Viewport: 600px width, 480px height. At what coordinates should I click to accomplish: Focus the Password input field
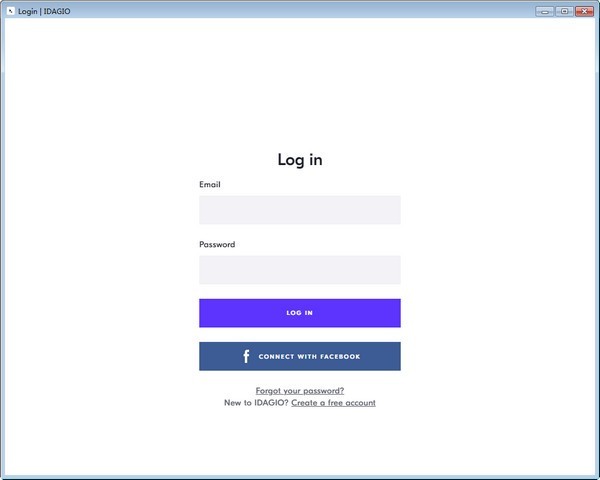point(300,270)
